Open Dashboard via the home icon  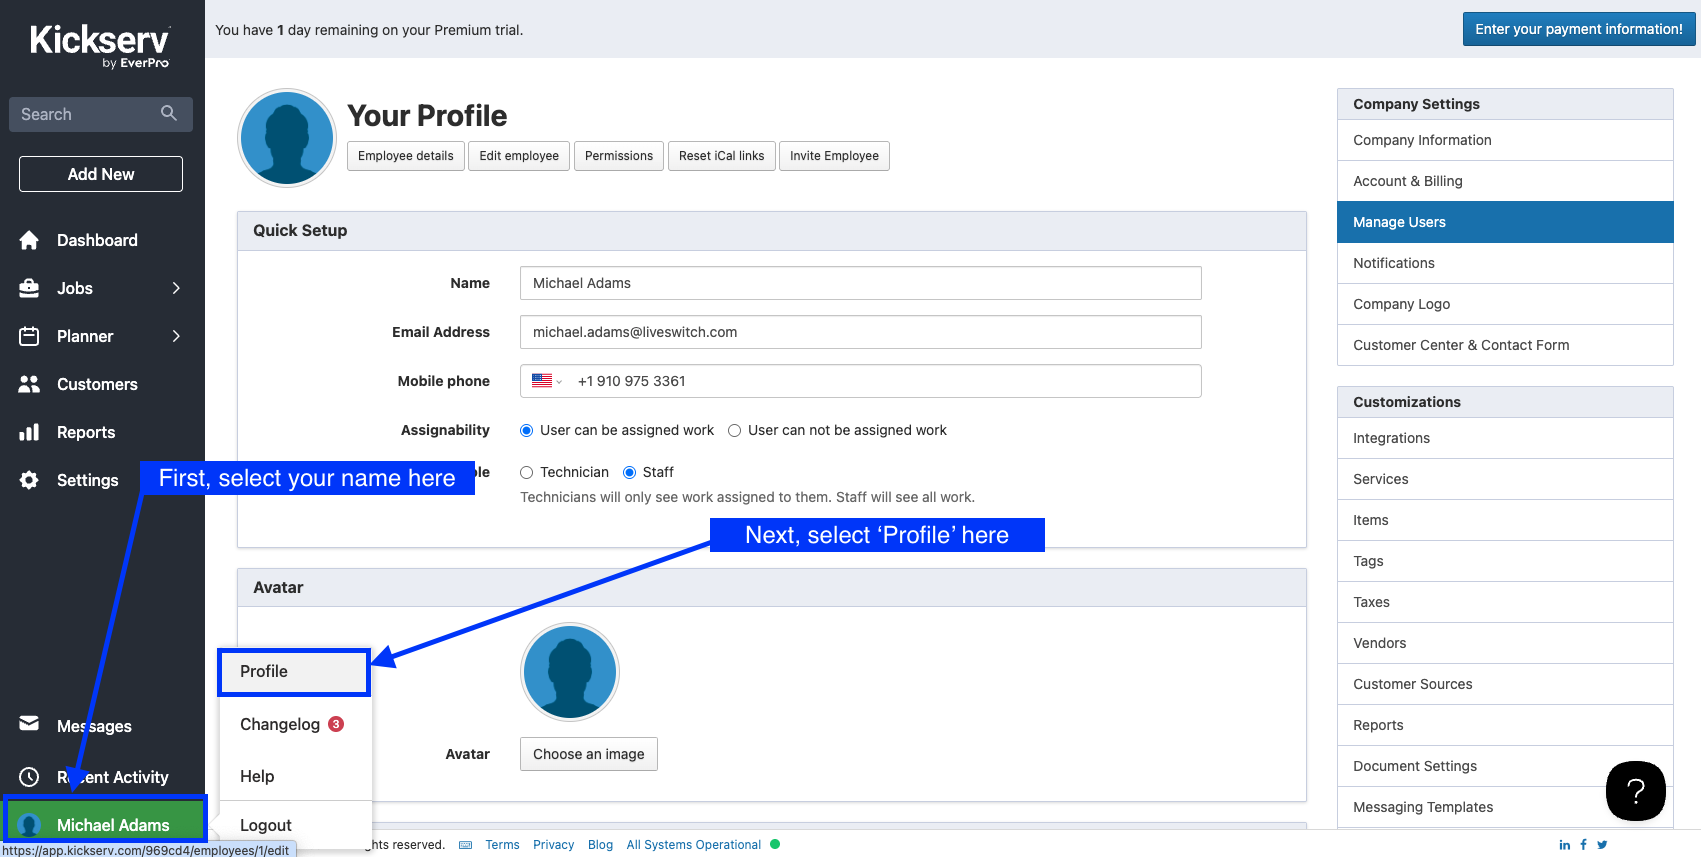click(29, 240)
